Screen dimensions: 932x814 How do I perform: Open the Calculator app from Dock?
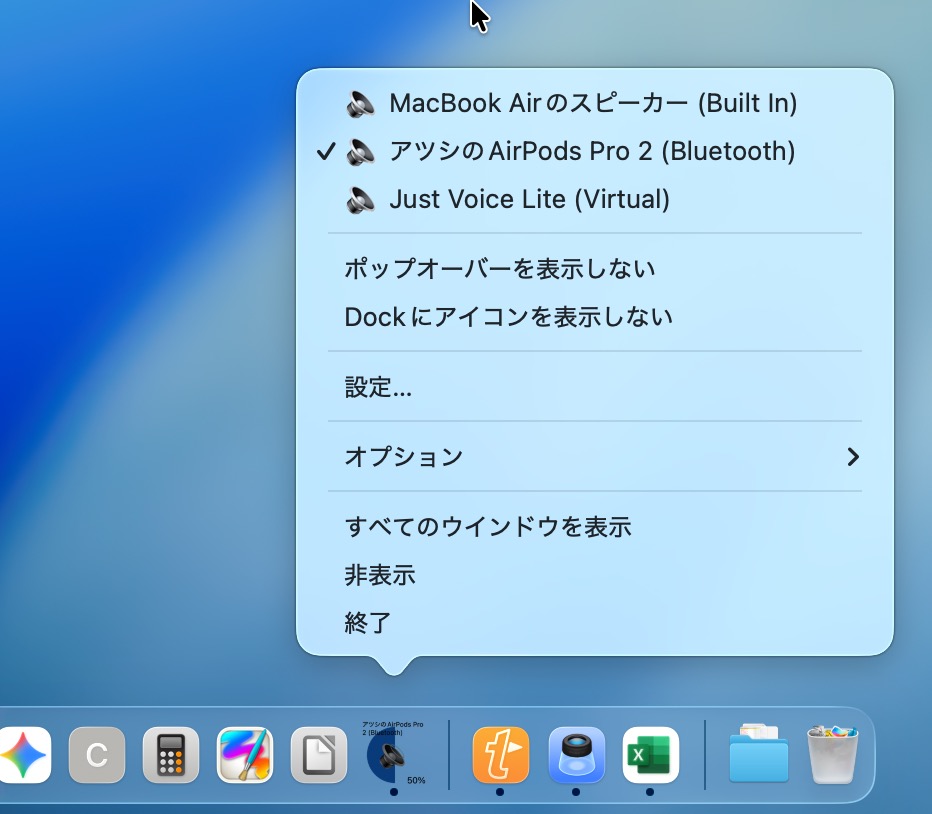[171, 755]
